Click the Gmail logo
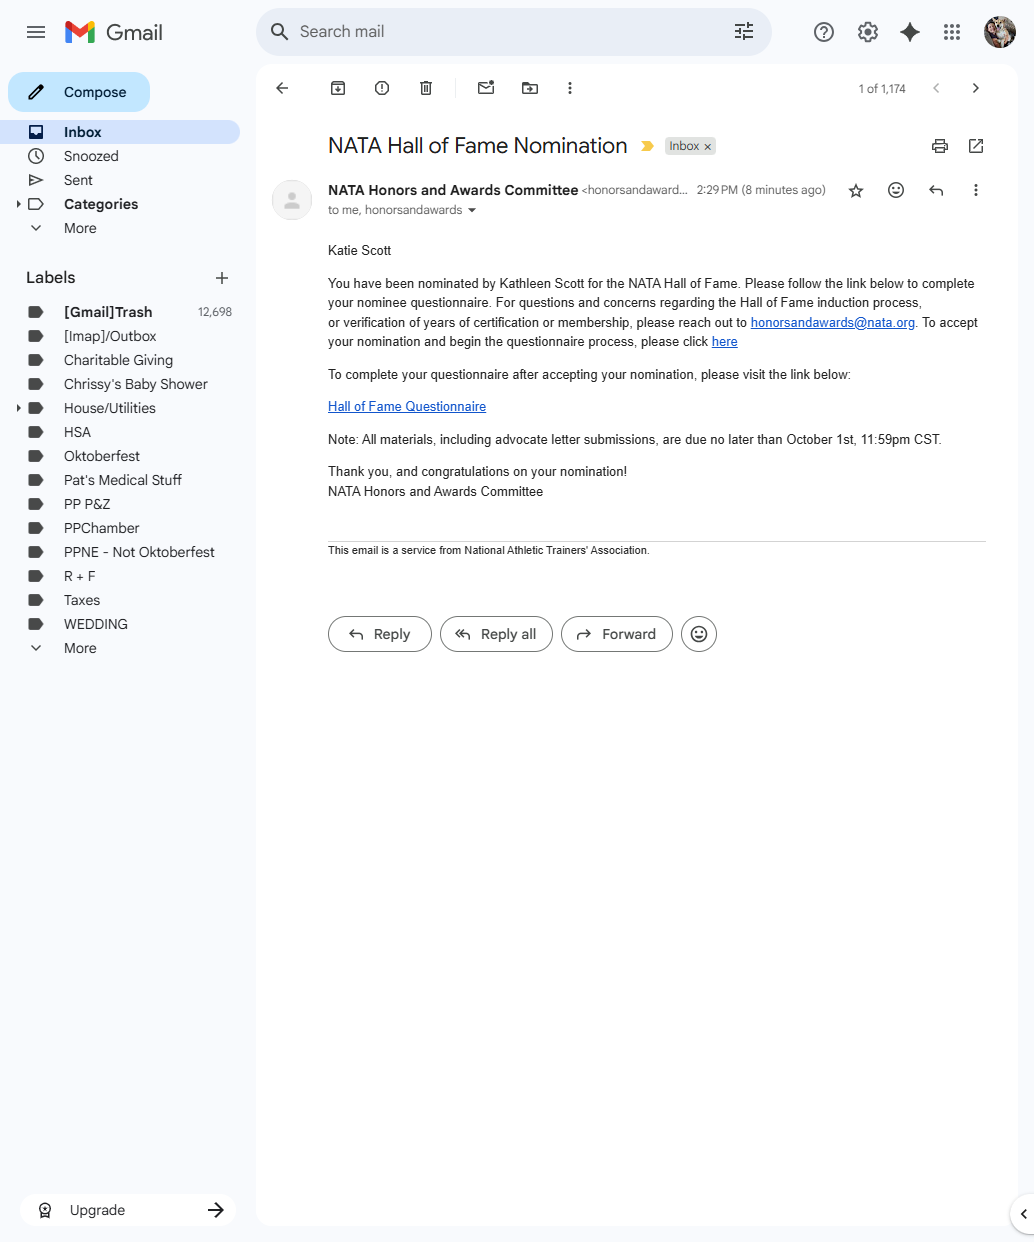The image size is (1034, 1242). pyautogui.click(x=113, y=32)
